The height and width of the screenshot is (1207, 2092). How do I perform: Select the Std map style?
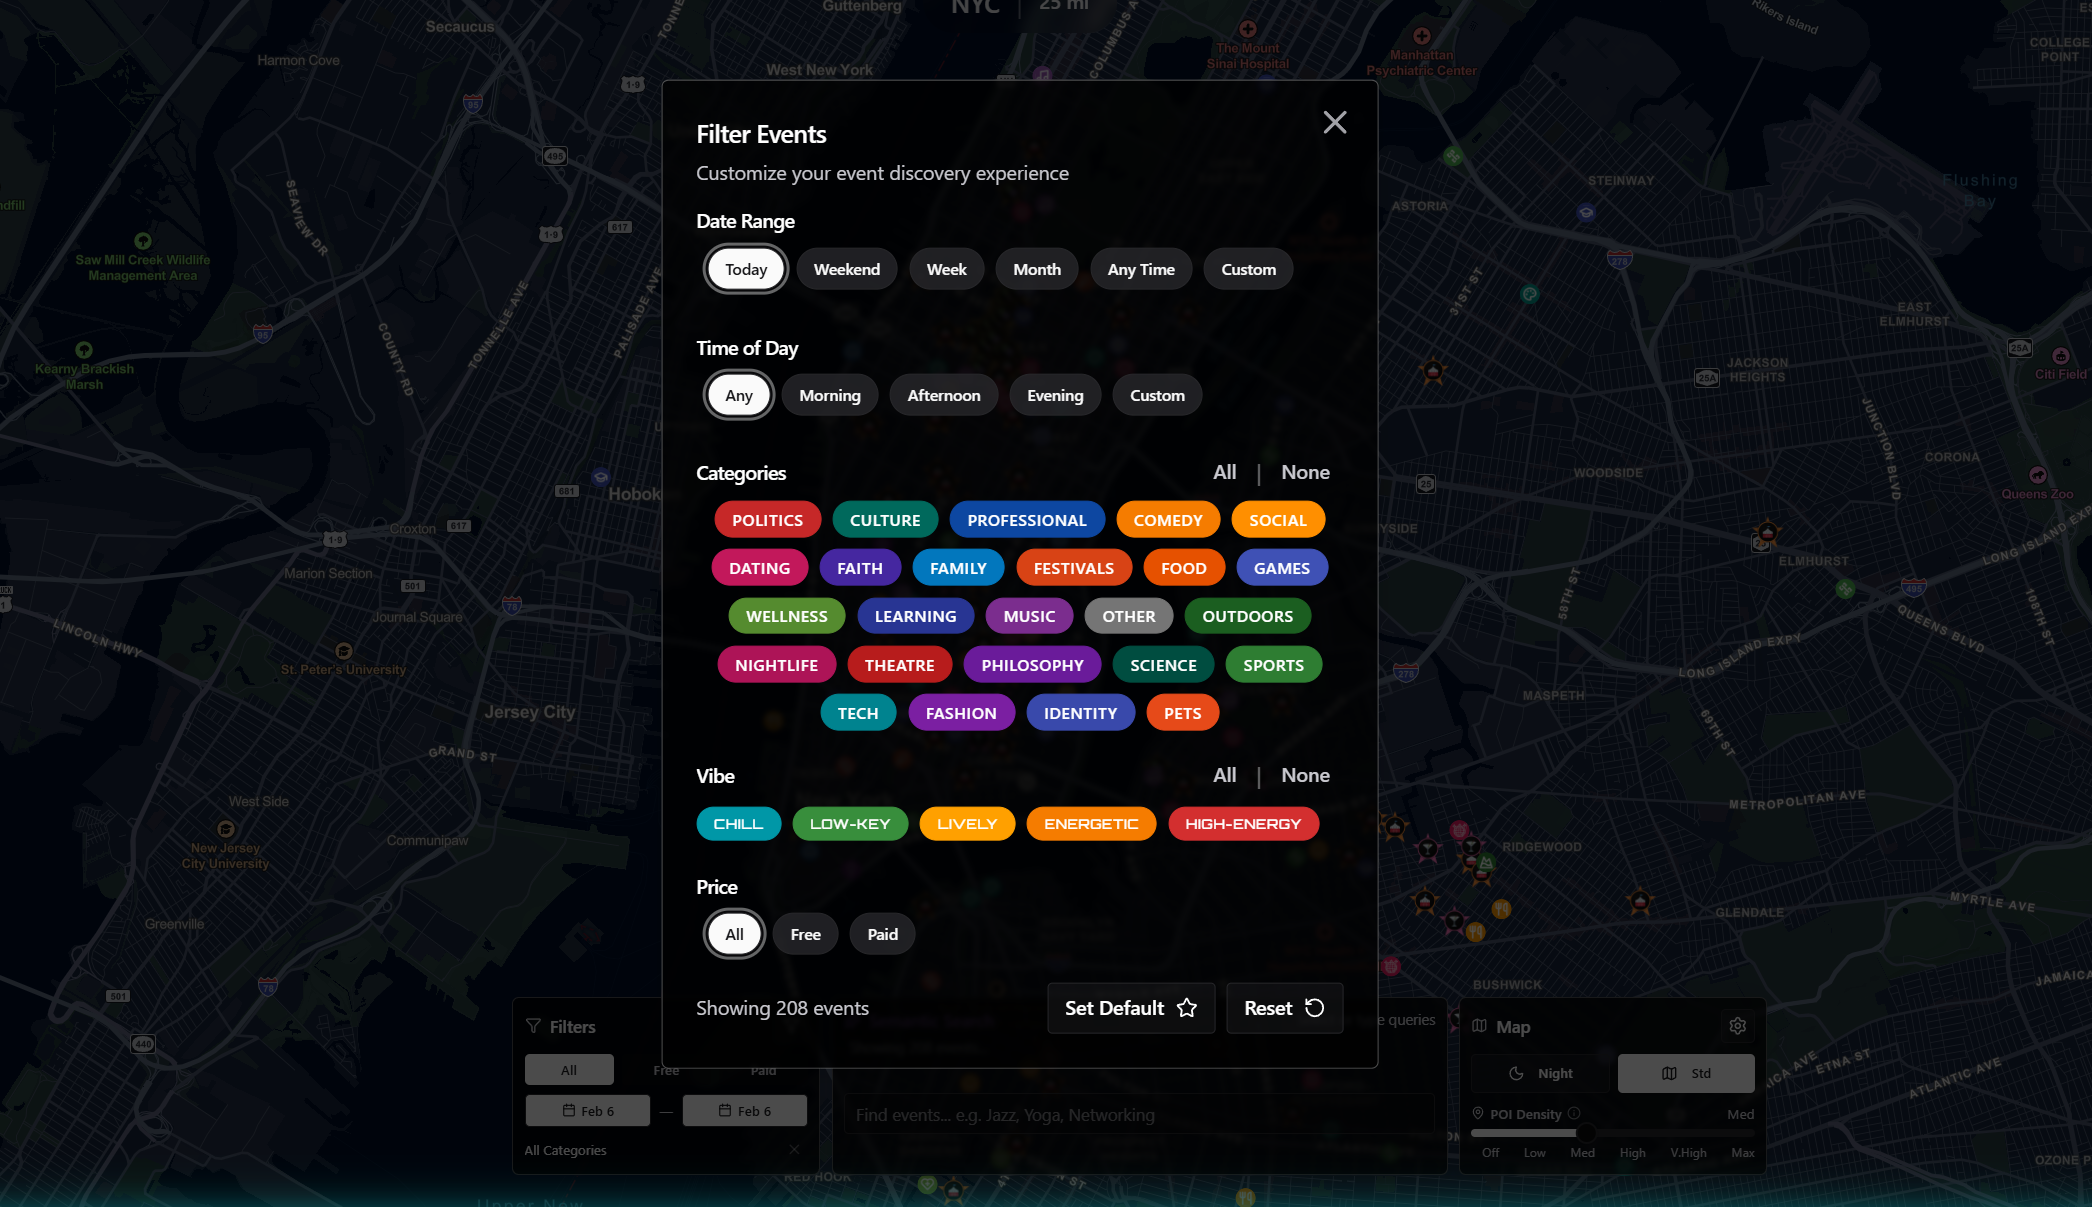[1686, 1073]
